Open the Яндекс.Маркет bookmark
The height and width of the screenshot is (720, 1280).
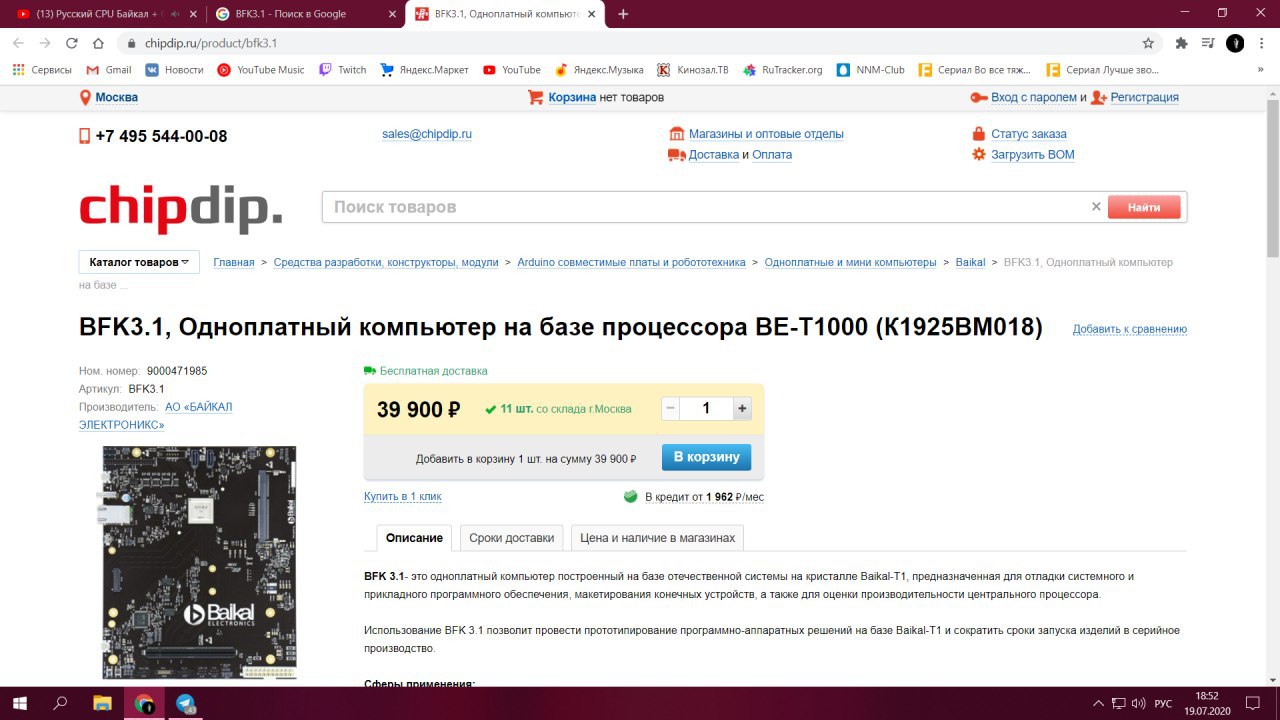(x=425, y=70)
